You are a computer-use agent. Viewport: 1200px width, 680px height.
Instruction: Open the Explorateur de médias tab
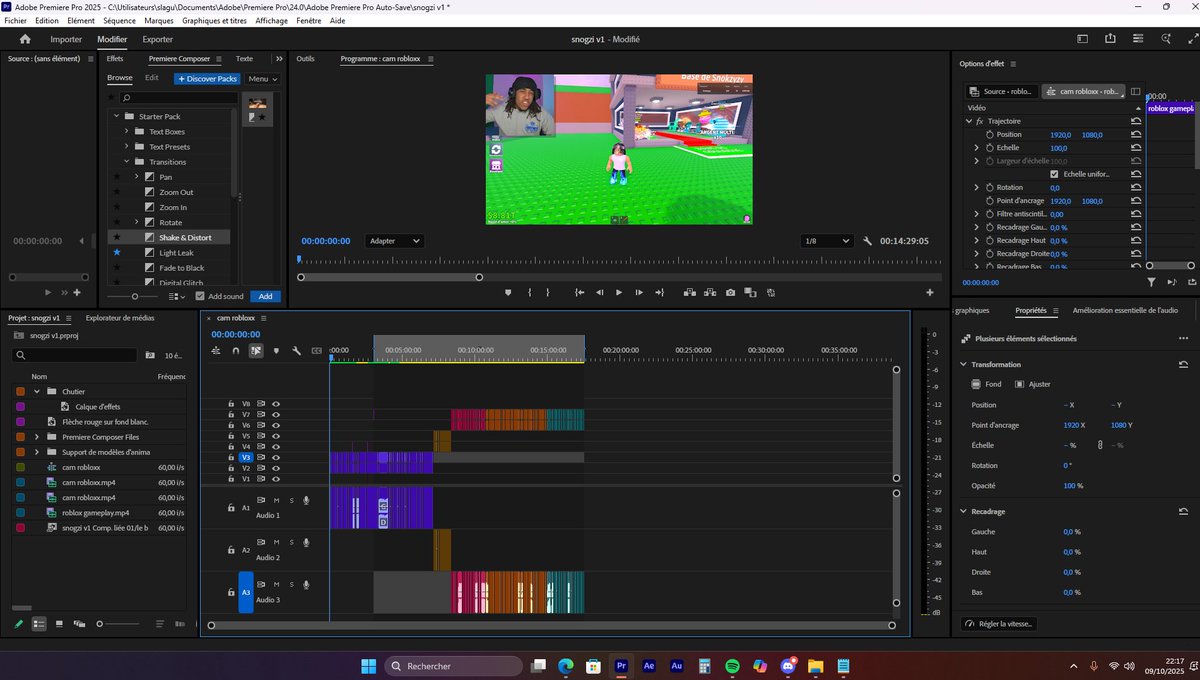(x=120, y=318)
